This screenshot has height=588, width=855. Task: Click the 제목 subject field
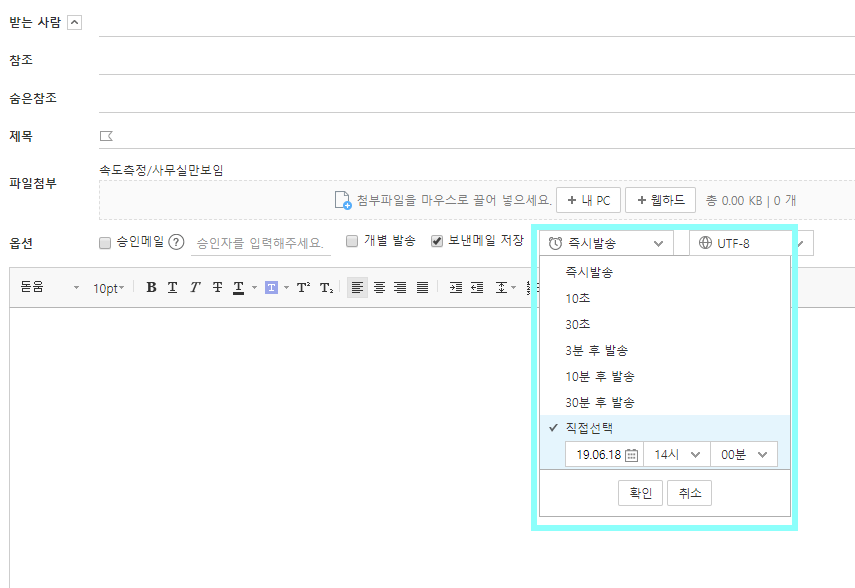(485, 136)
